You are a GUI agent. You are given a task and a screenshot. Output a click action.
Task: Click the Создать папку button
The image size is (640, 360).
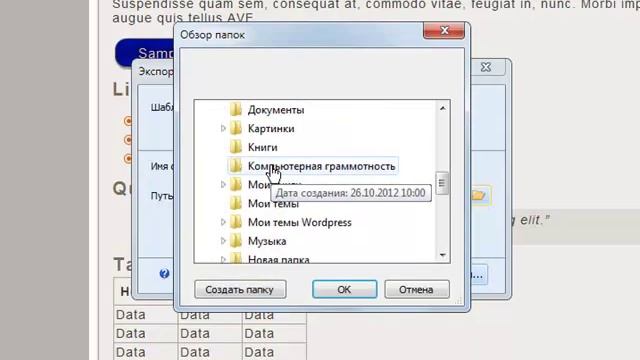tap(240, 289)
